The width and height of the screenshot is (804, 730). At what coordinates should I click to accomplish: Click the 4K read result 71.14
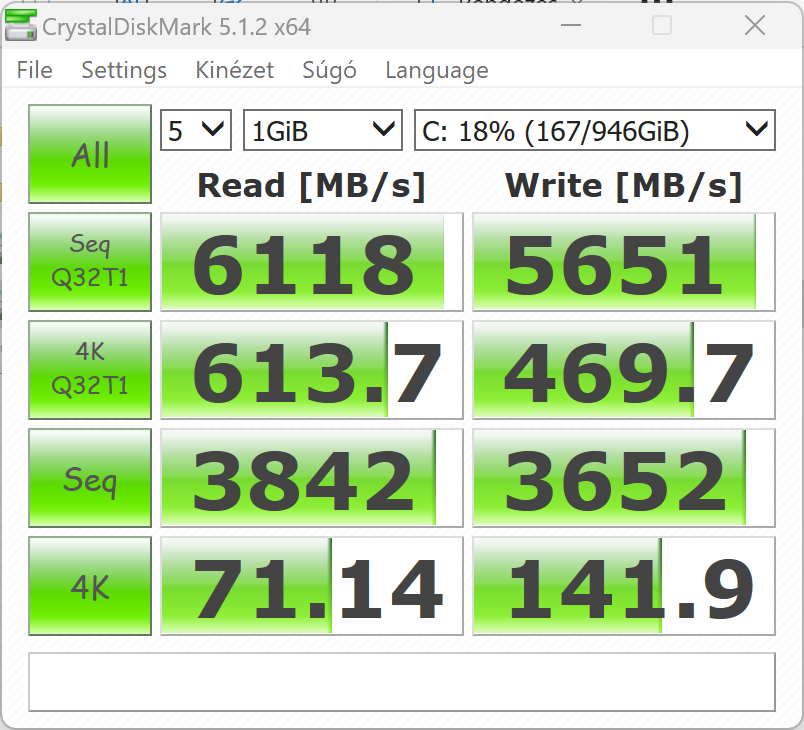[x=312, y=586]
